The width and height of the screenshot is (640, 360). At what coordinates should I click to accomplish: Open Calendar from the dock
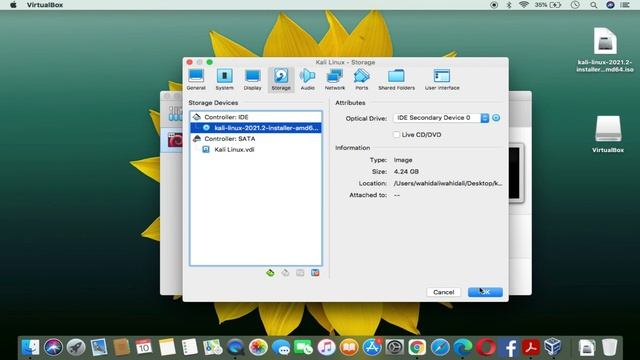click(x=144, y=347)
